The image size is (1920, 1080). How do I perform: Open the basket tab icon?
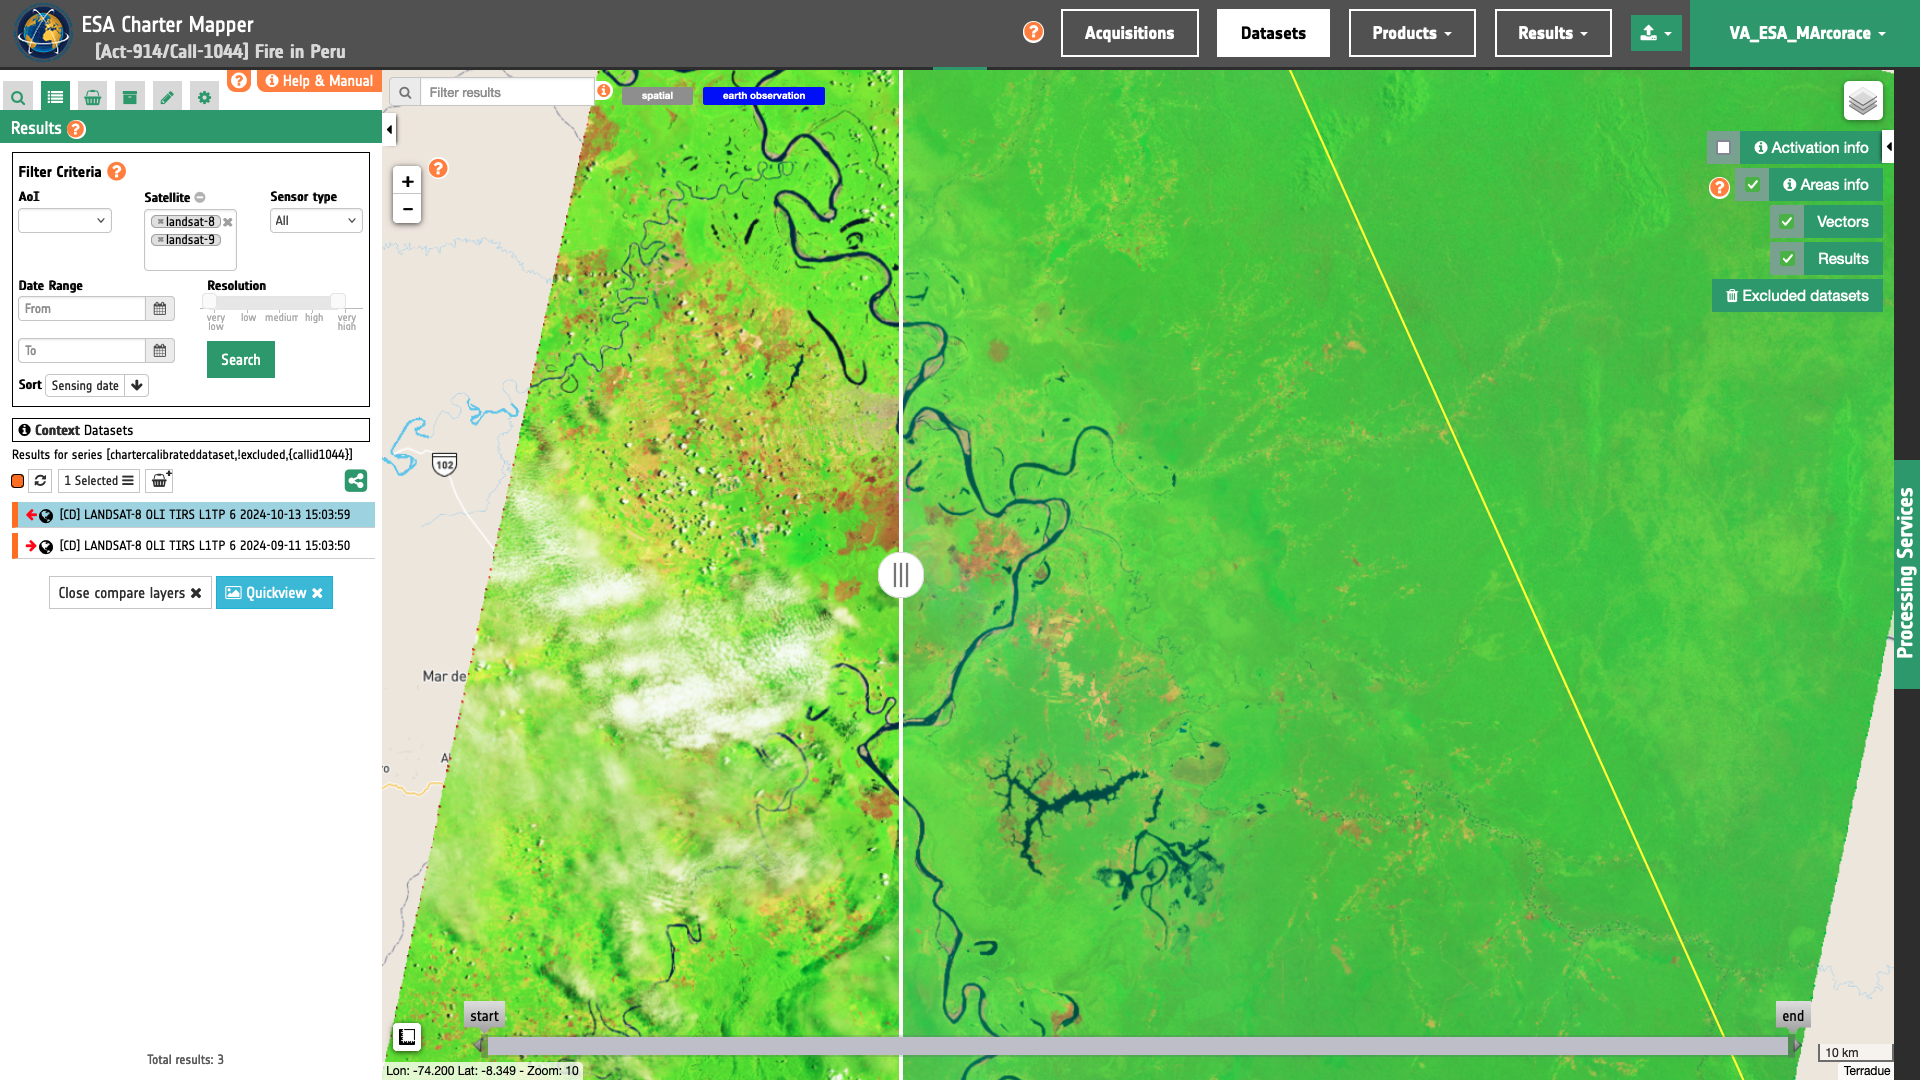coord(92,97)
